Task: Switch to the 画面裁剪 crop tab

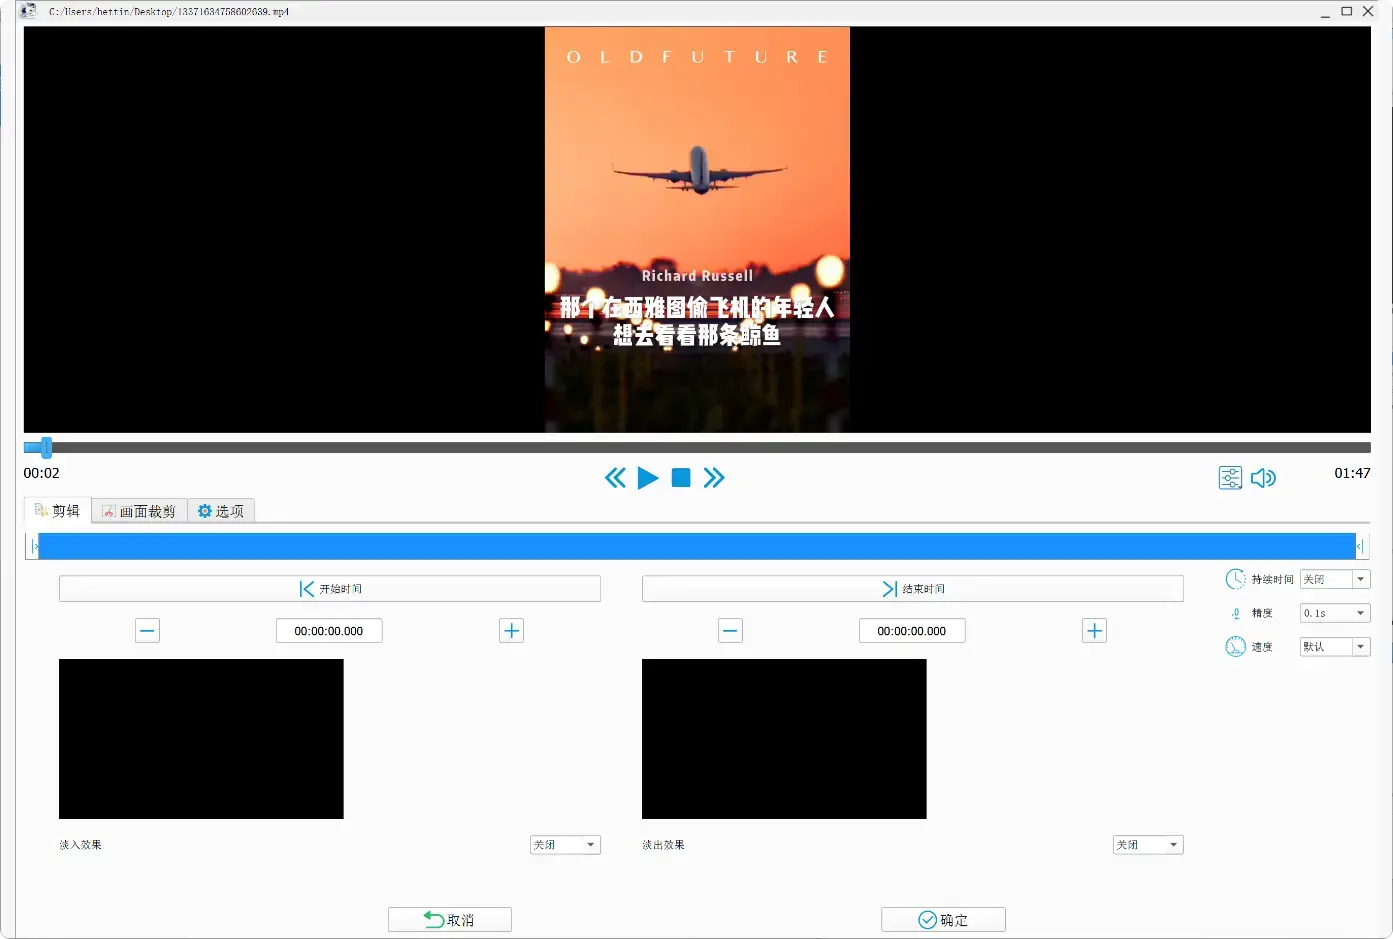Action: pyautogui.click(x=139, y=511)
